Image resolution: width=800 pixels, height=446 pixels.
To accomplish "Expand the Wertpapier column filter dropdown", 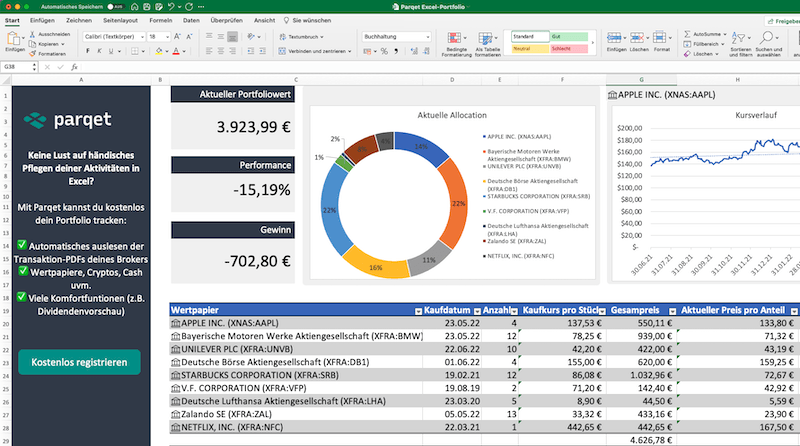I will pyautogui.click(x=416, y=311).
